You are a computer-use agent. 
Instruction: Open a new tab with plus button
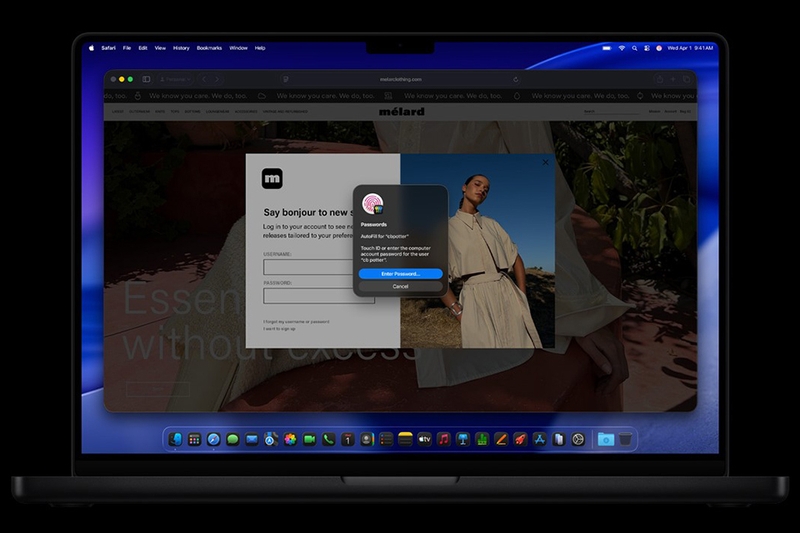673,79
